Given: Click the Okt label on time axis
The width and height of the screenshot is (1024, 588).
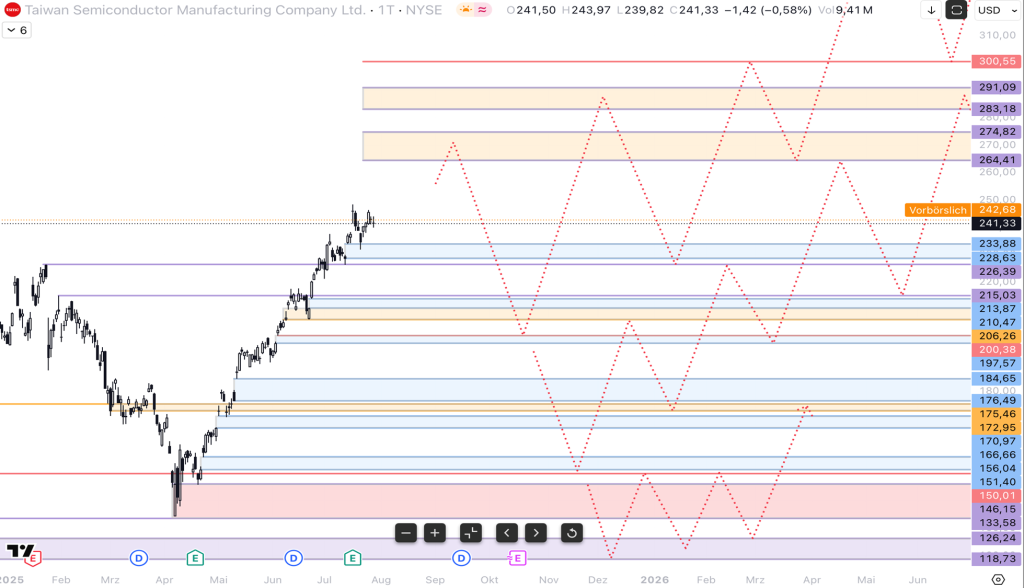Looking at the screenshot, I should point(489,580).
